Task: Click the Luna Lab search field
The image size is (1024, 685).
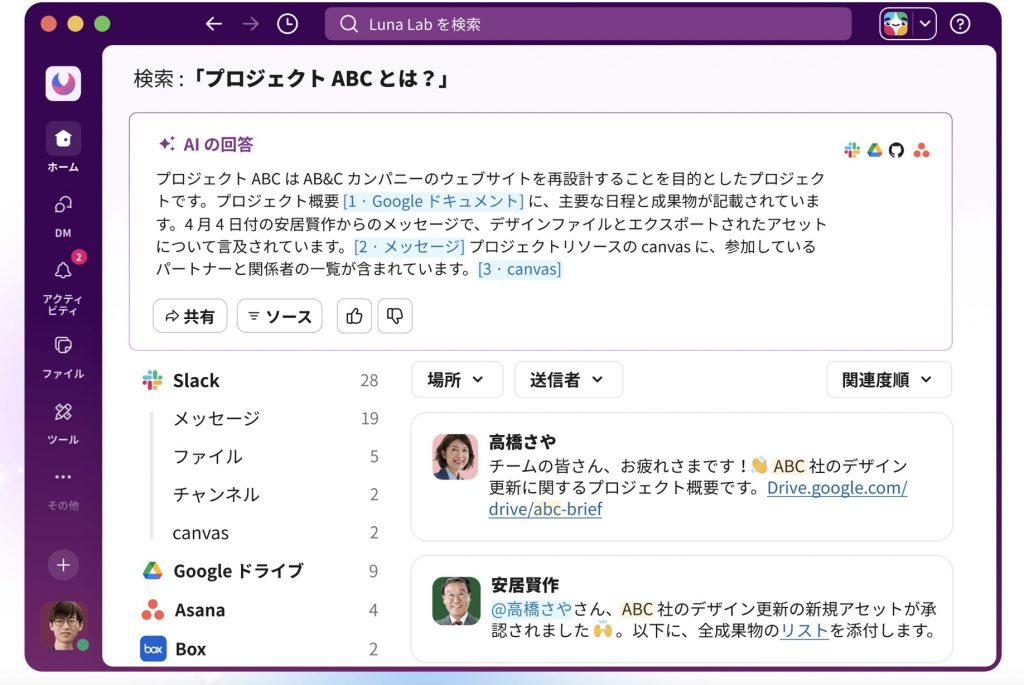Action: [x=588, y=24]
